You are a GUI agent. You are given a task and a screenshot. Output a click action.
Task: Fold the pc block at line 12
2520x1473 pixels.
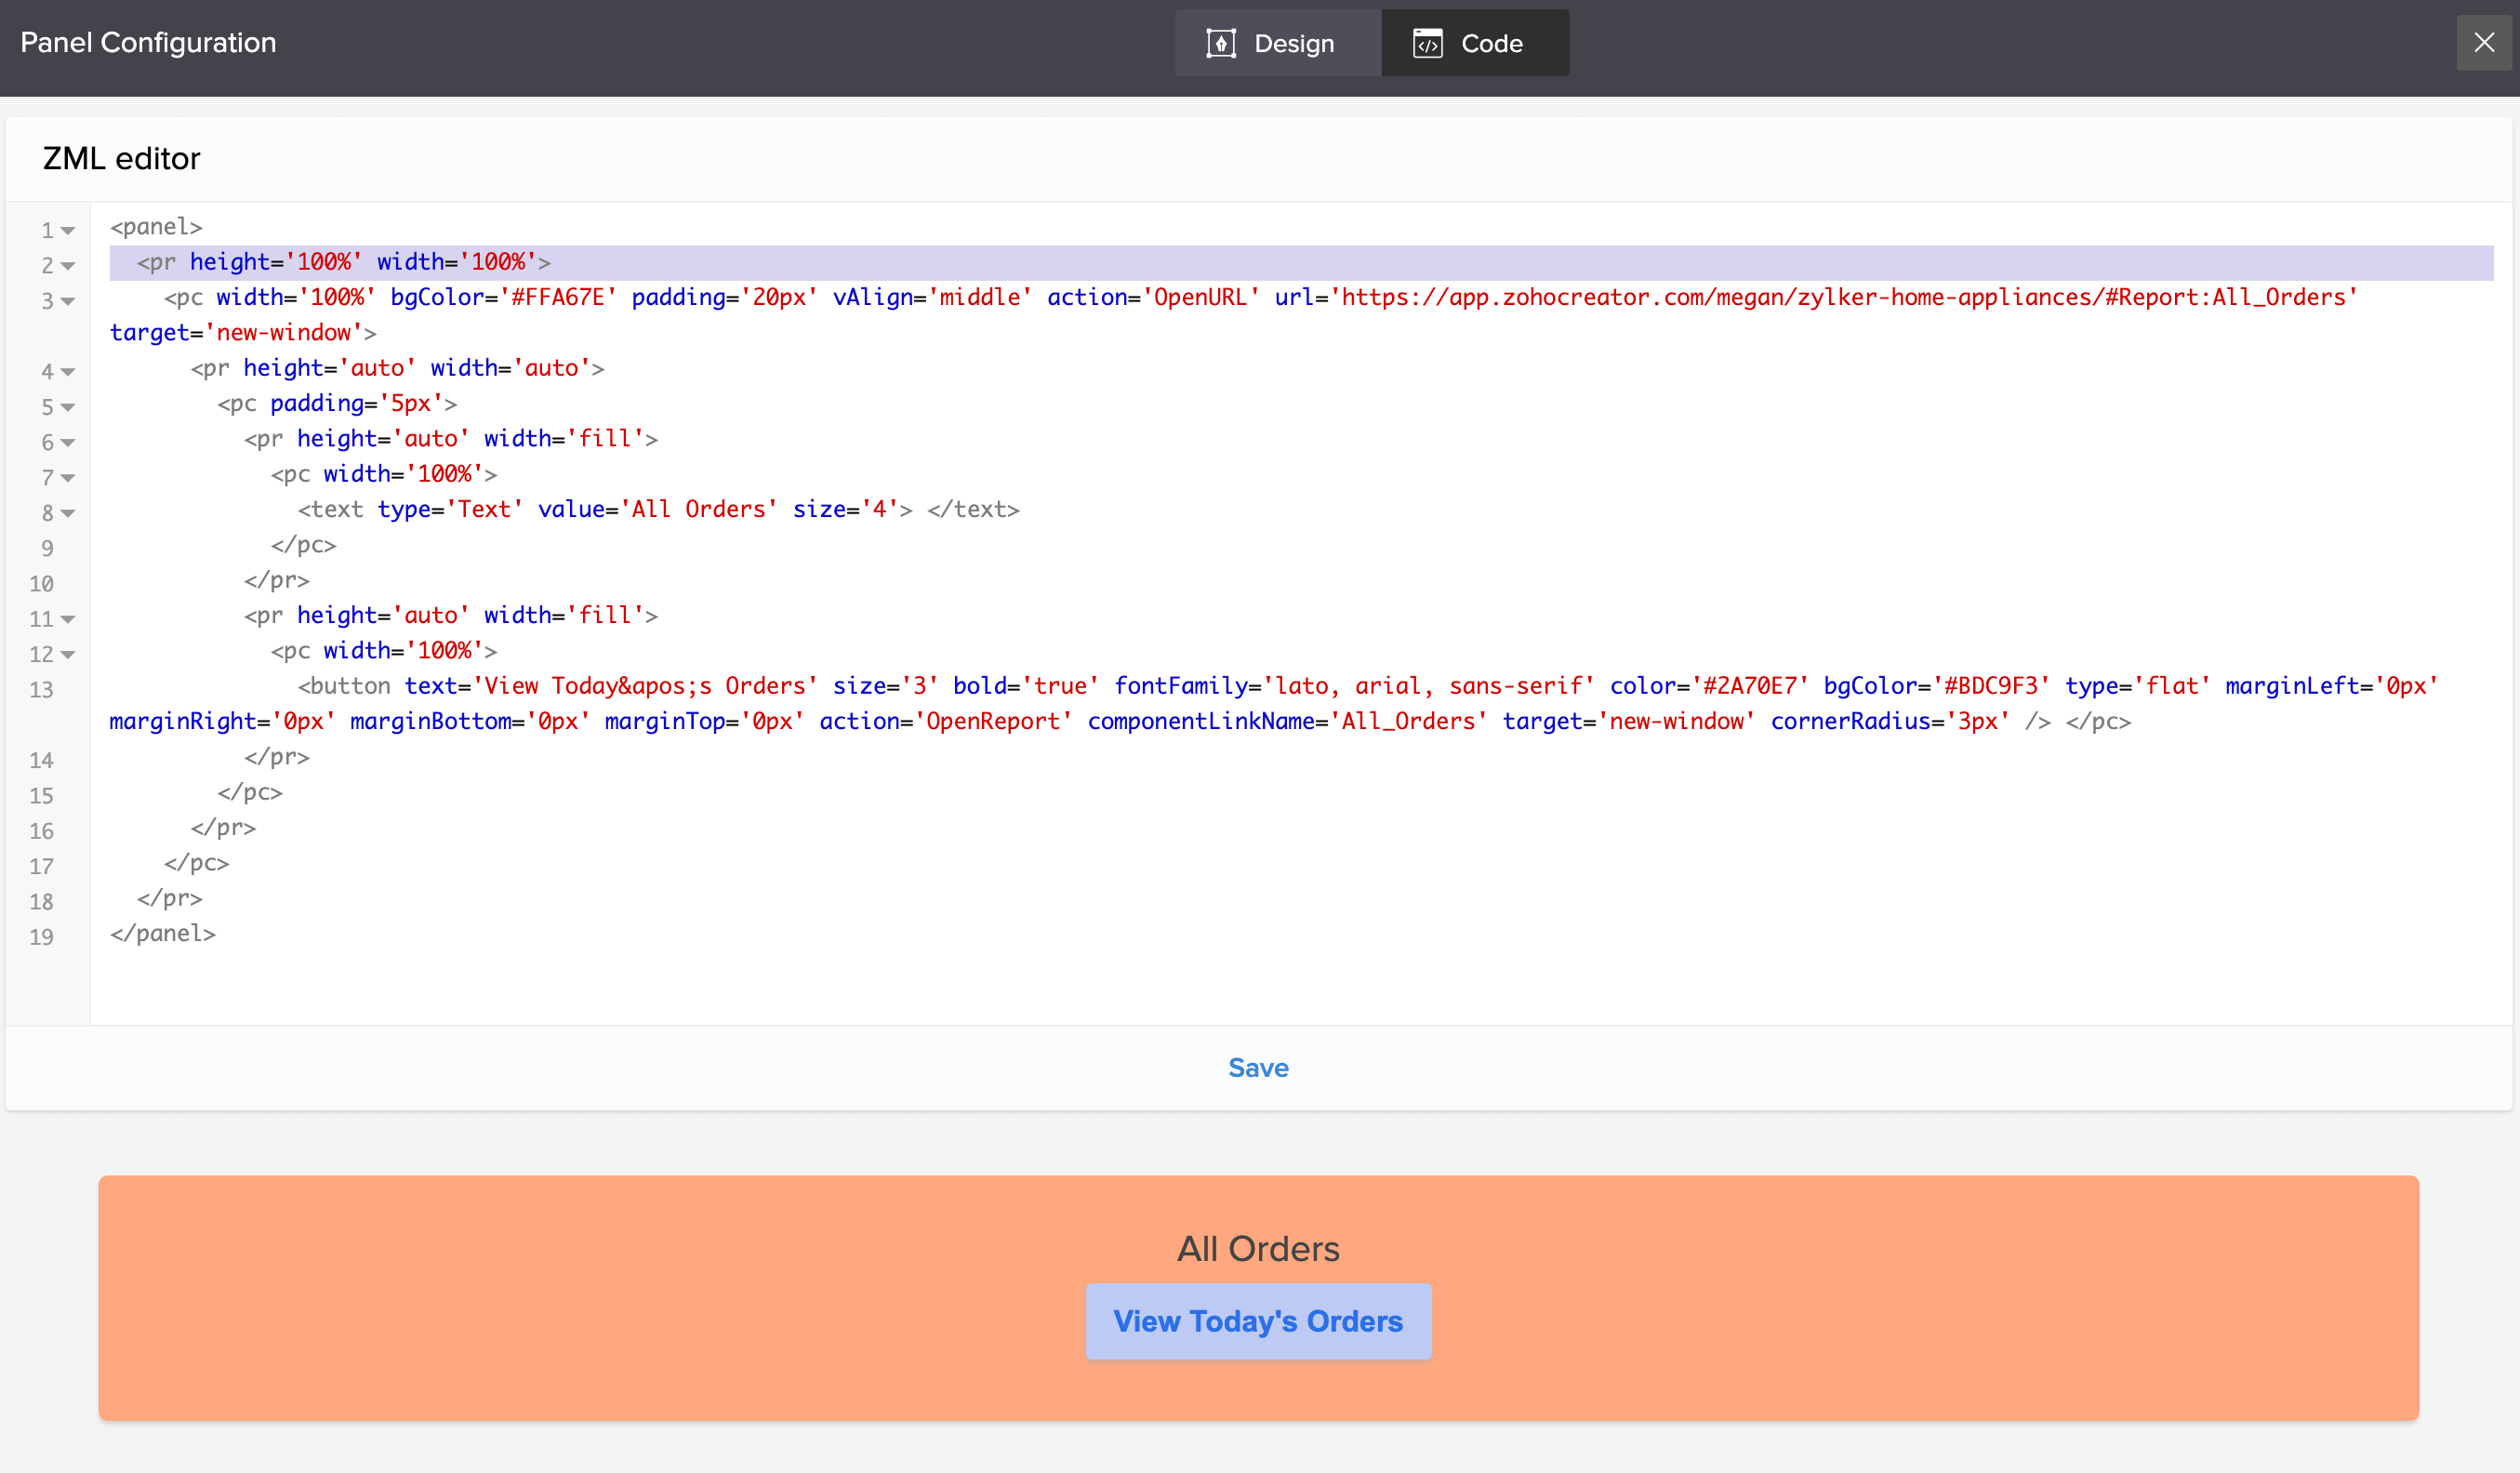pyautogui.click(x=68, y=655)
